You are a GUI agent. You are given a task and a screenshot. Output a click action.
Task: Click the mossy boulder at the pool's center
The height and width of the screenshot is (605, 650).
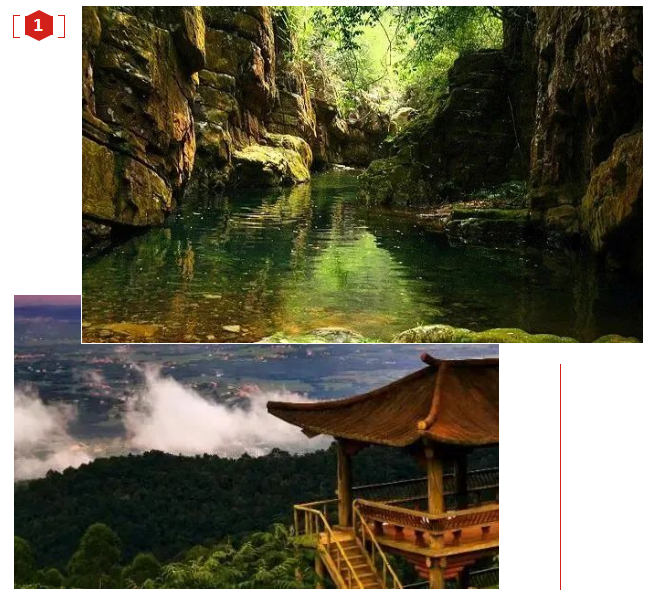(272, 160)
